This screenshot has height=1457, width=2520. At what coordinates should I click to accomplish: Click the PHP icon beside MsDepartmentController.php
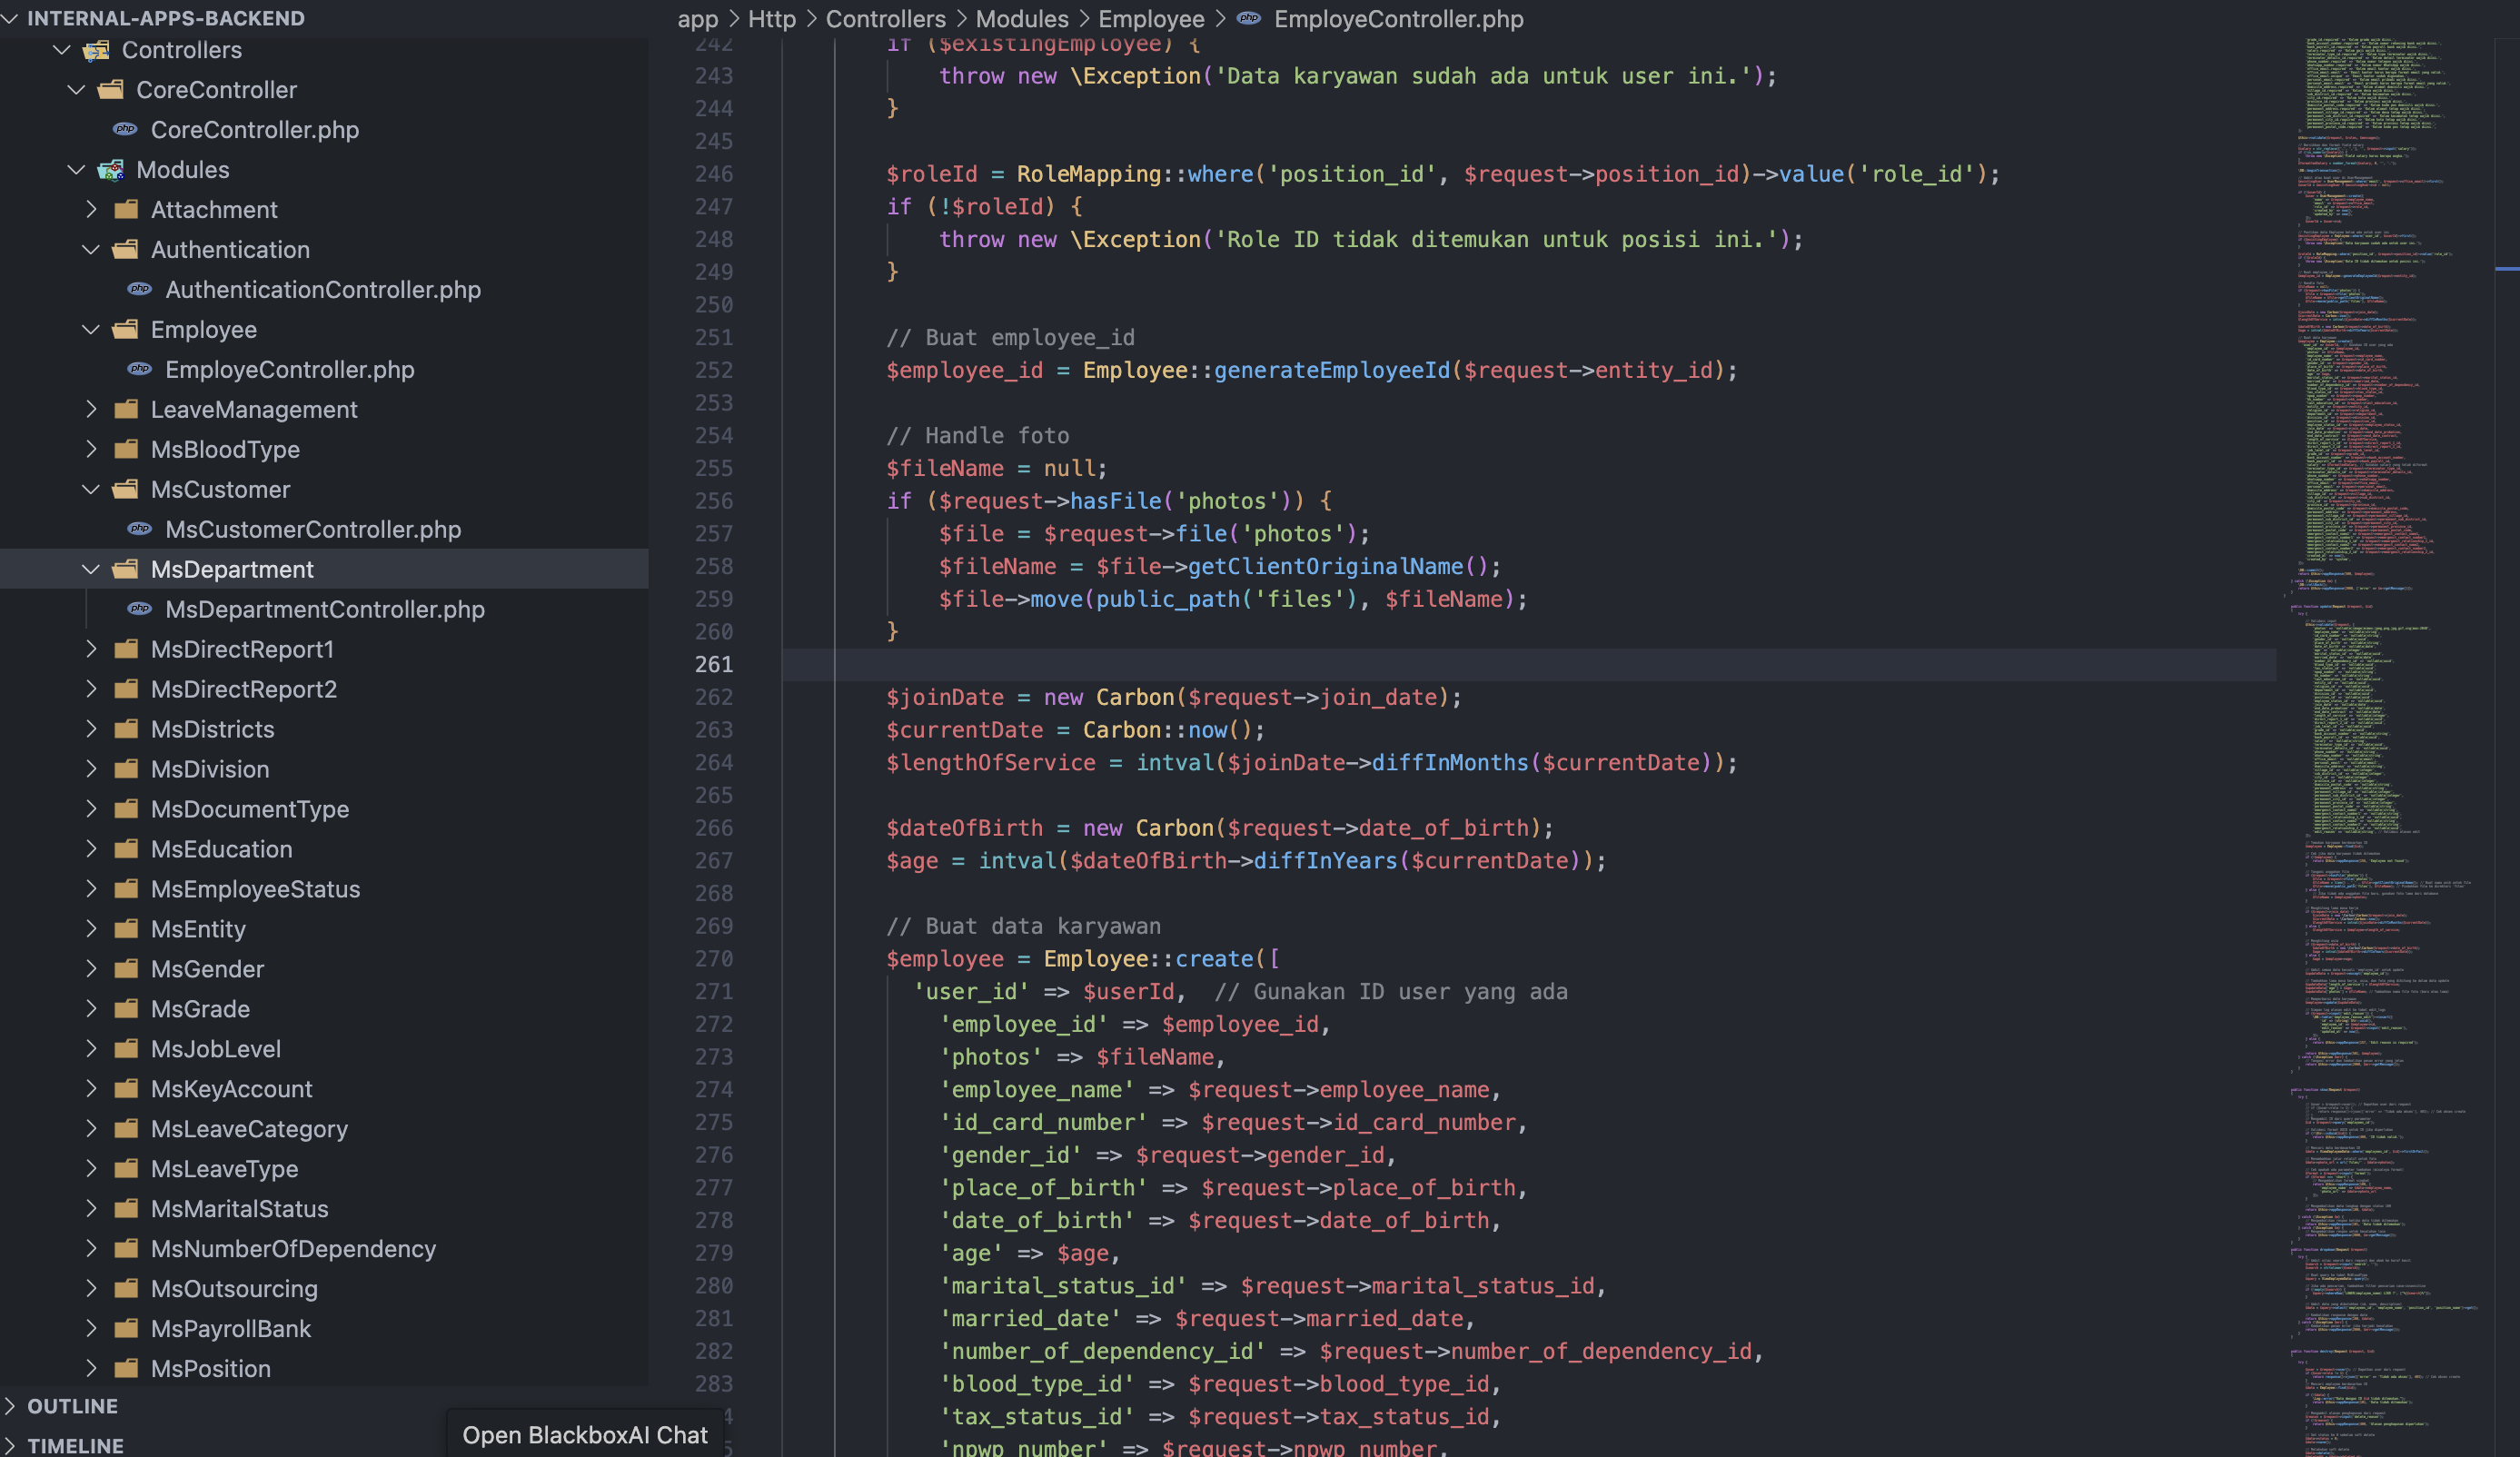click(140, 609)
